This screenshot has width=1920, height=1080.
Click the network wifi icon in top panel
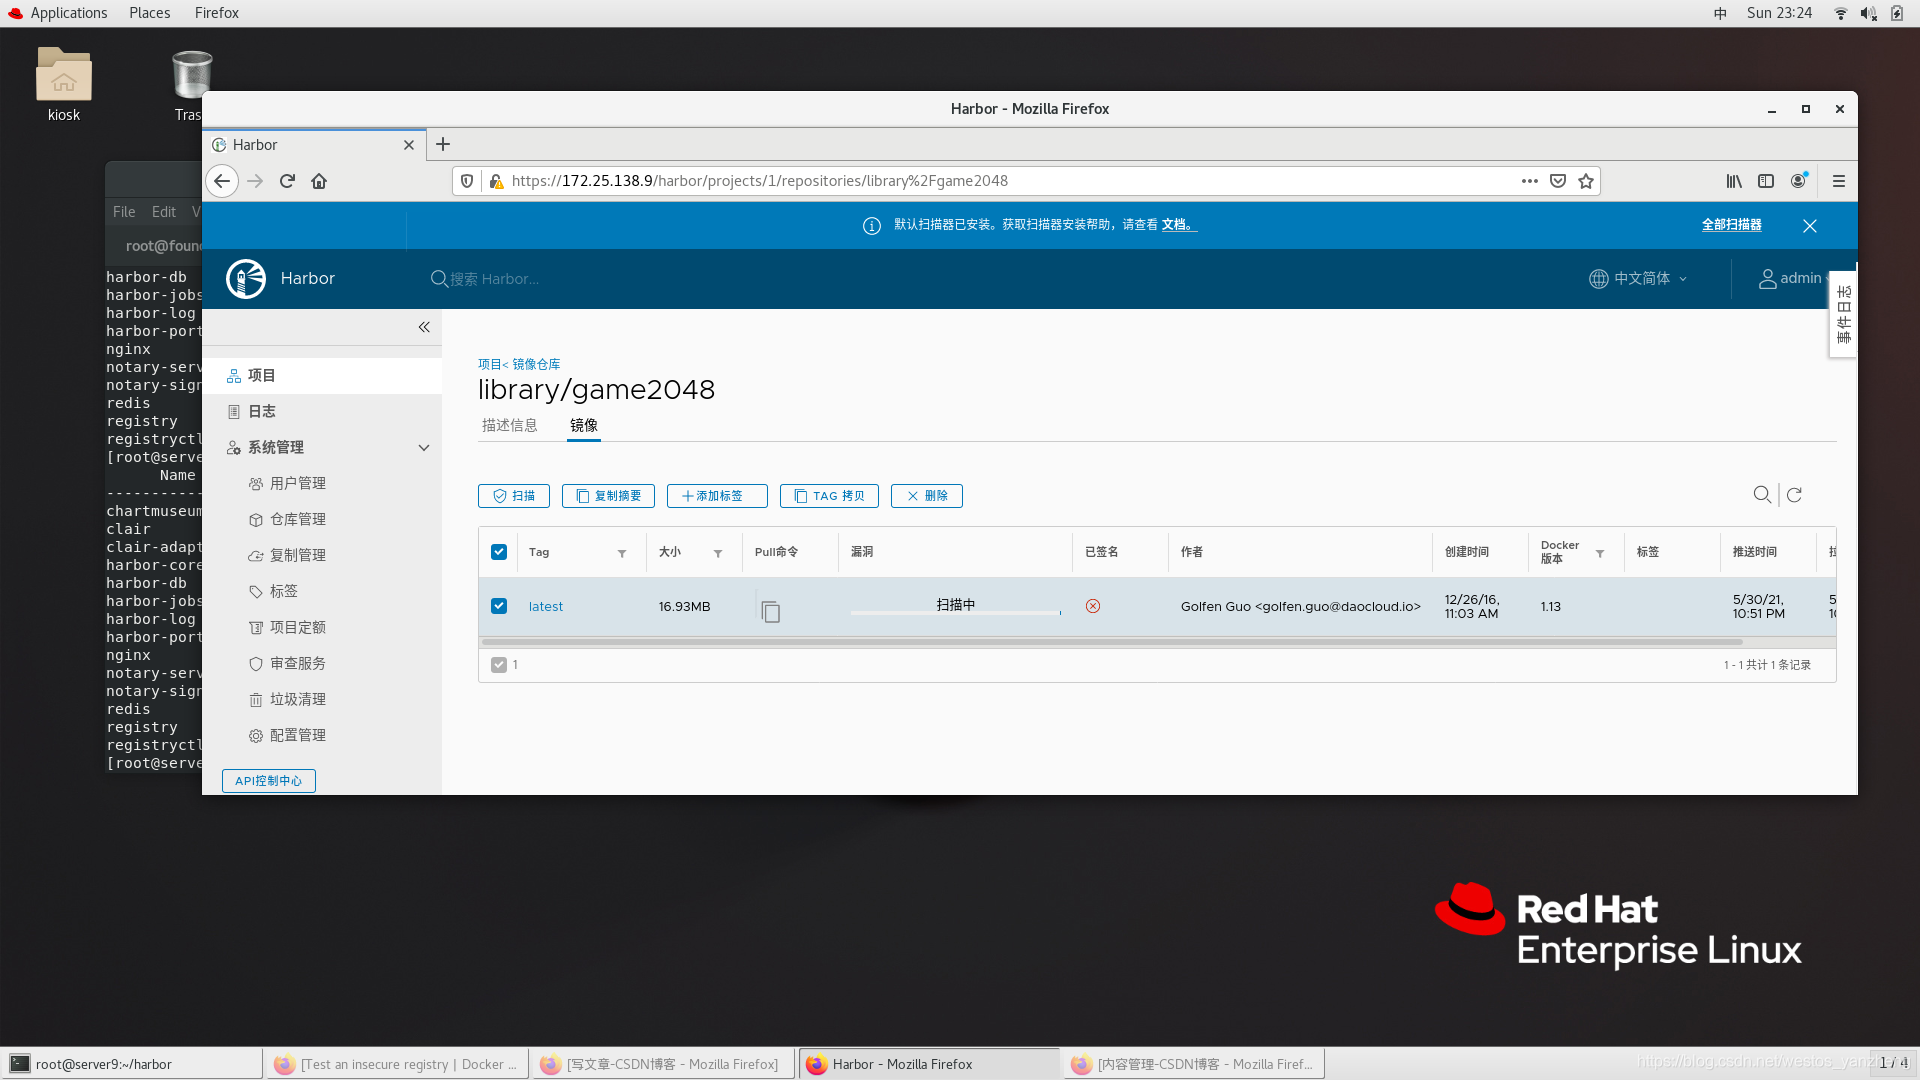pos(1840,13)
